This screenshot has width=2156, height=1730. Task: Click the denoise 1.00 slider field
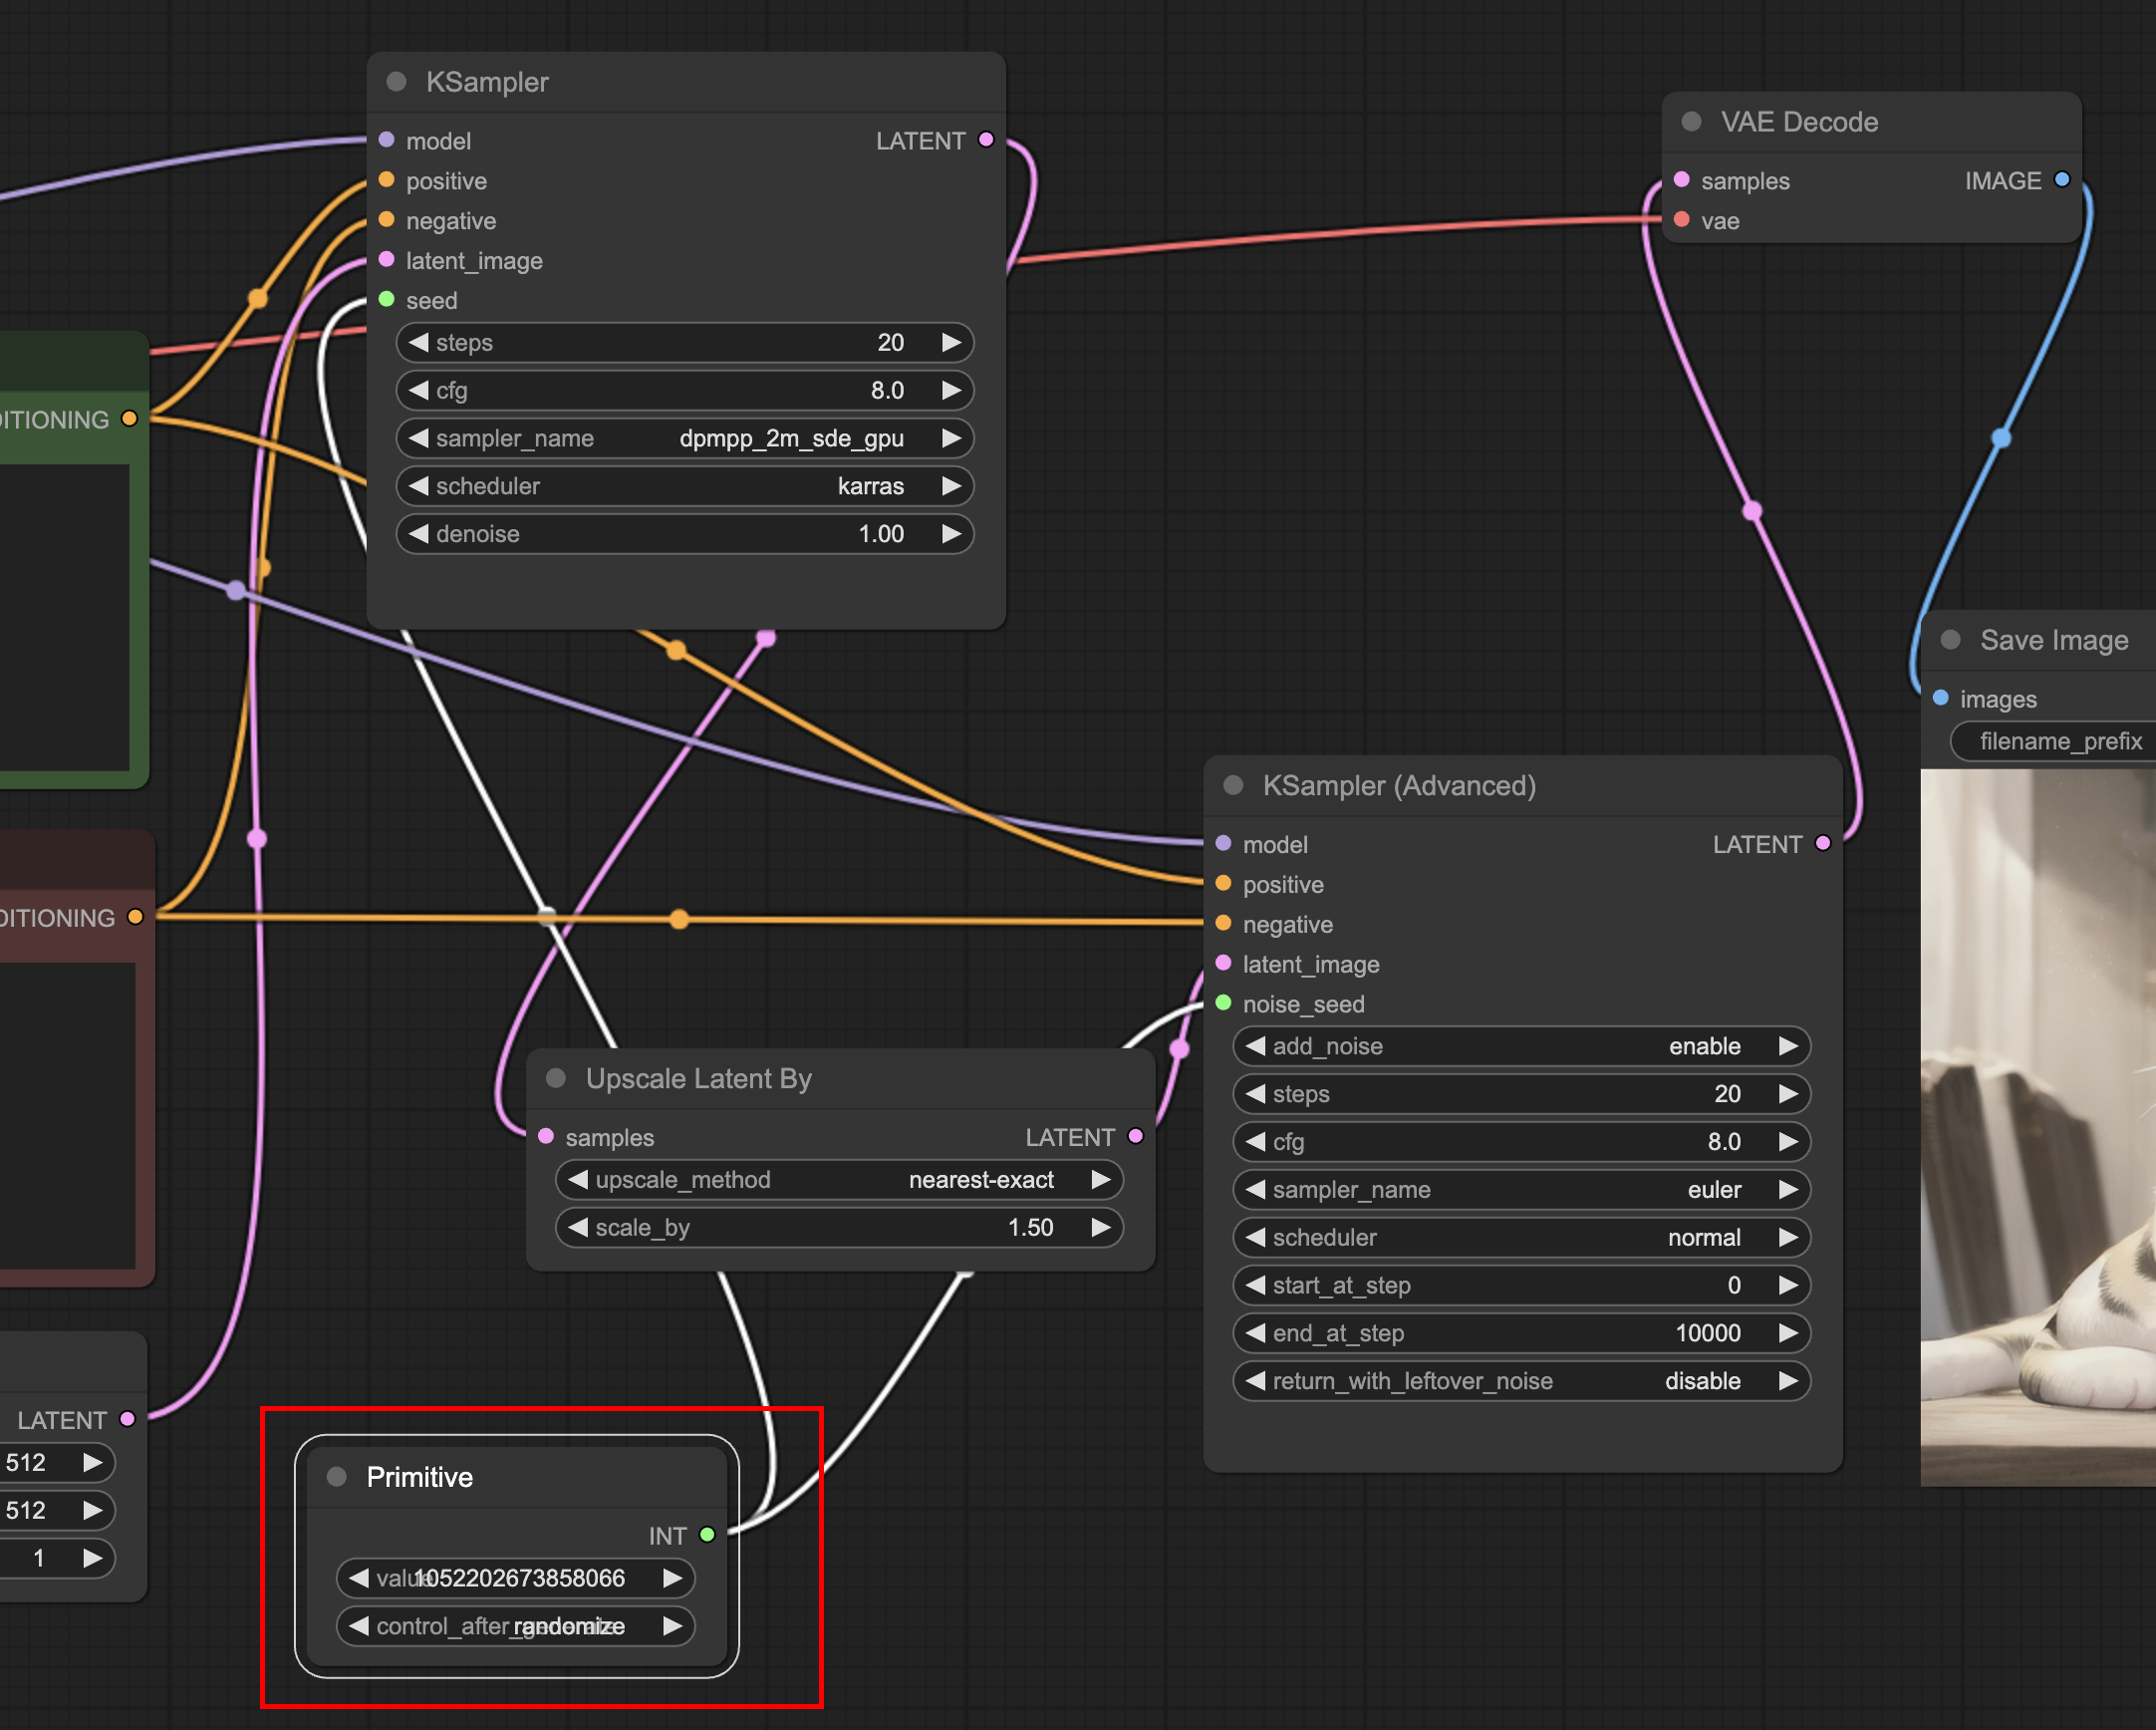[684, 534]
